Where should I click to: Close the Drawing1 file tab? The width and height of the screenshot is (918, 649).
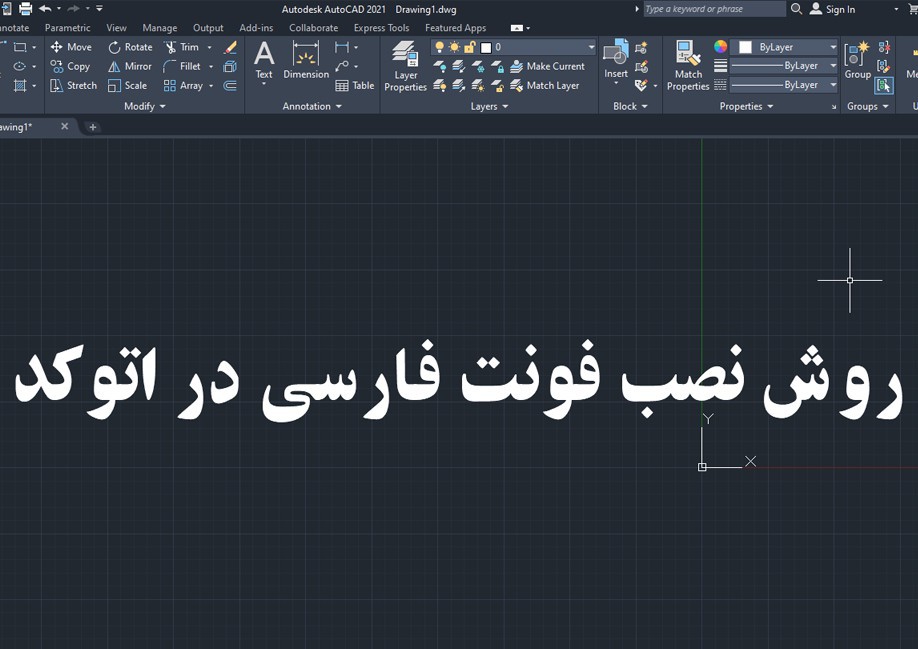point(64,126)
